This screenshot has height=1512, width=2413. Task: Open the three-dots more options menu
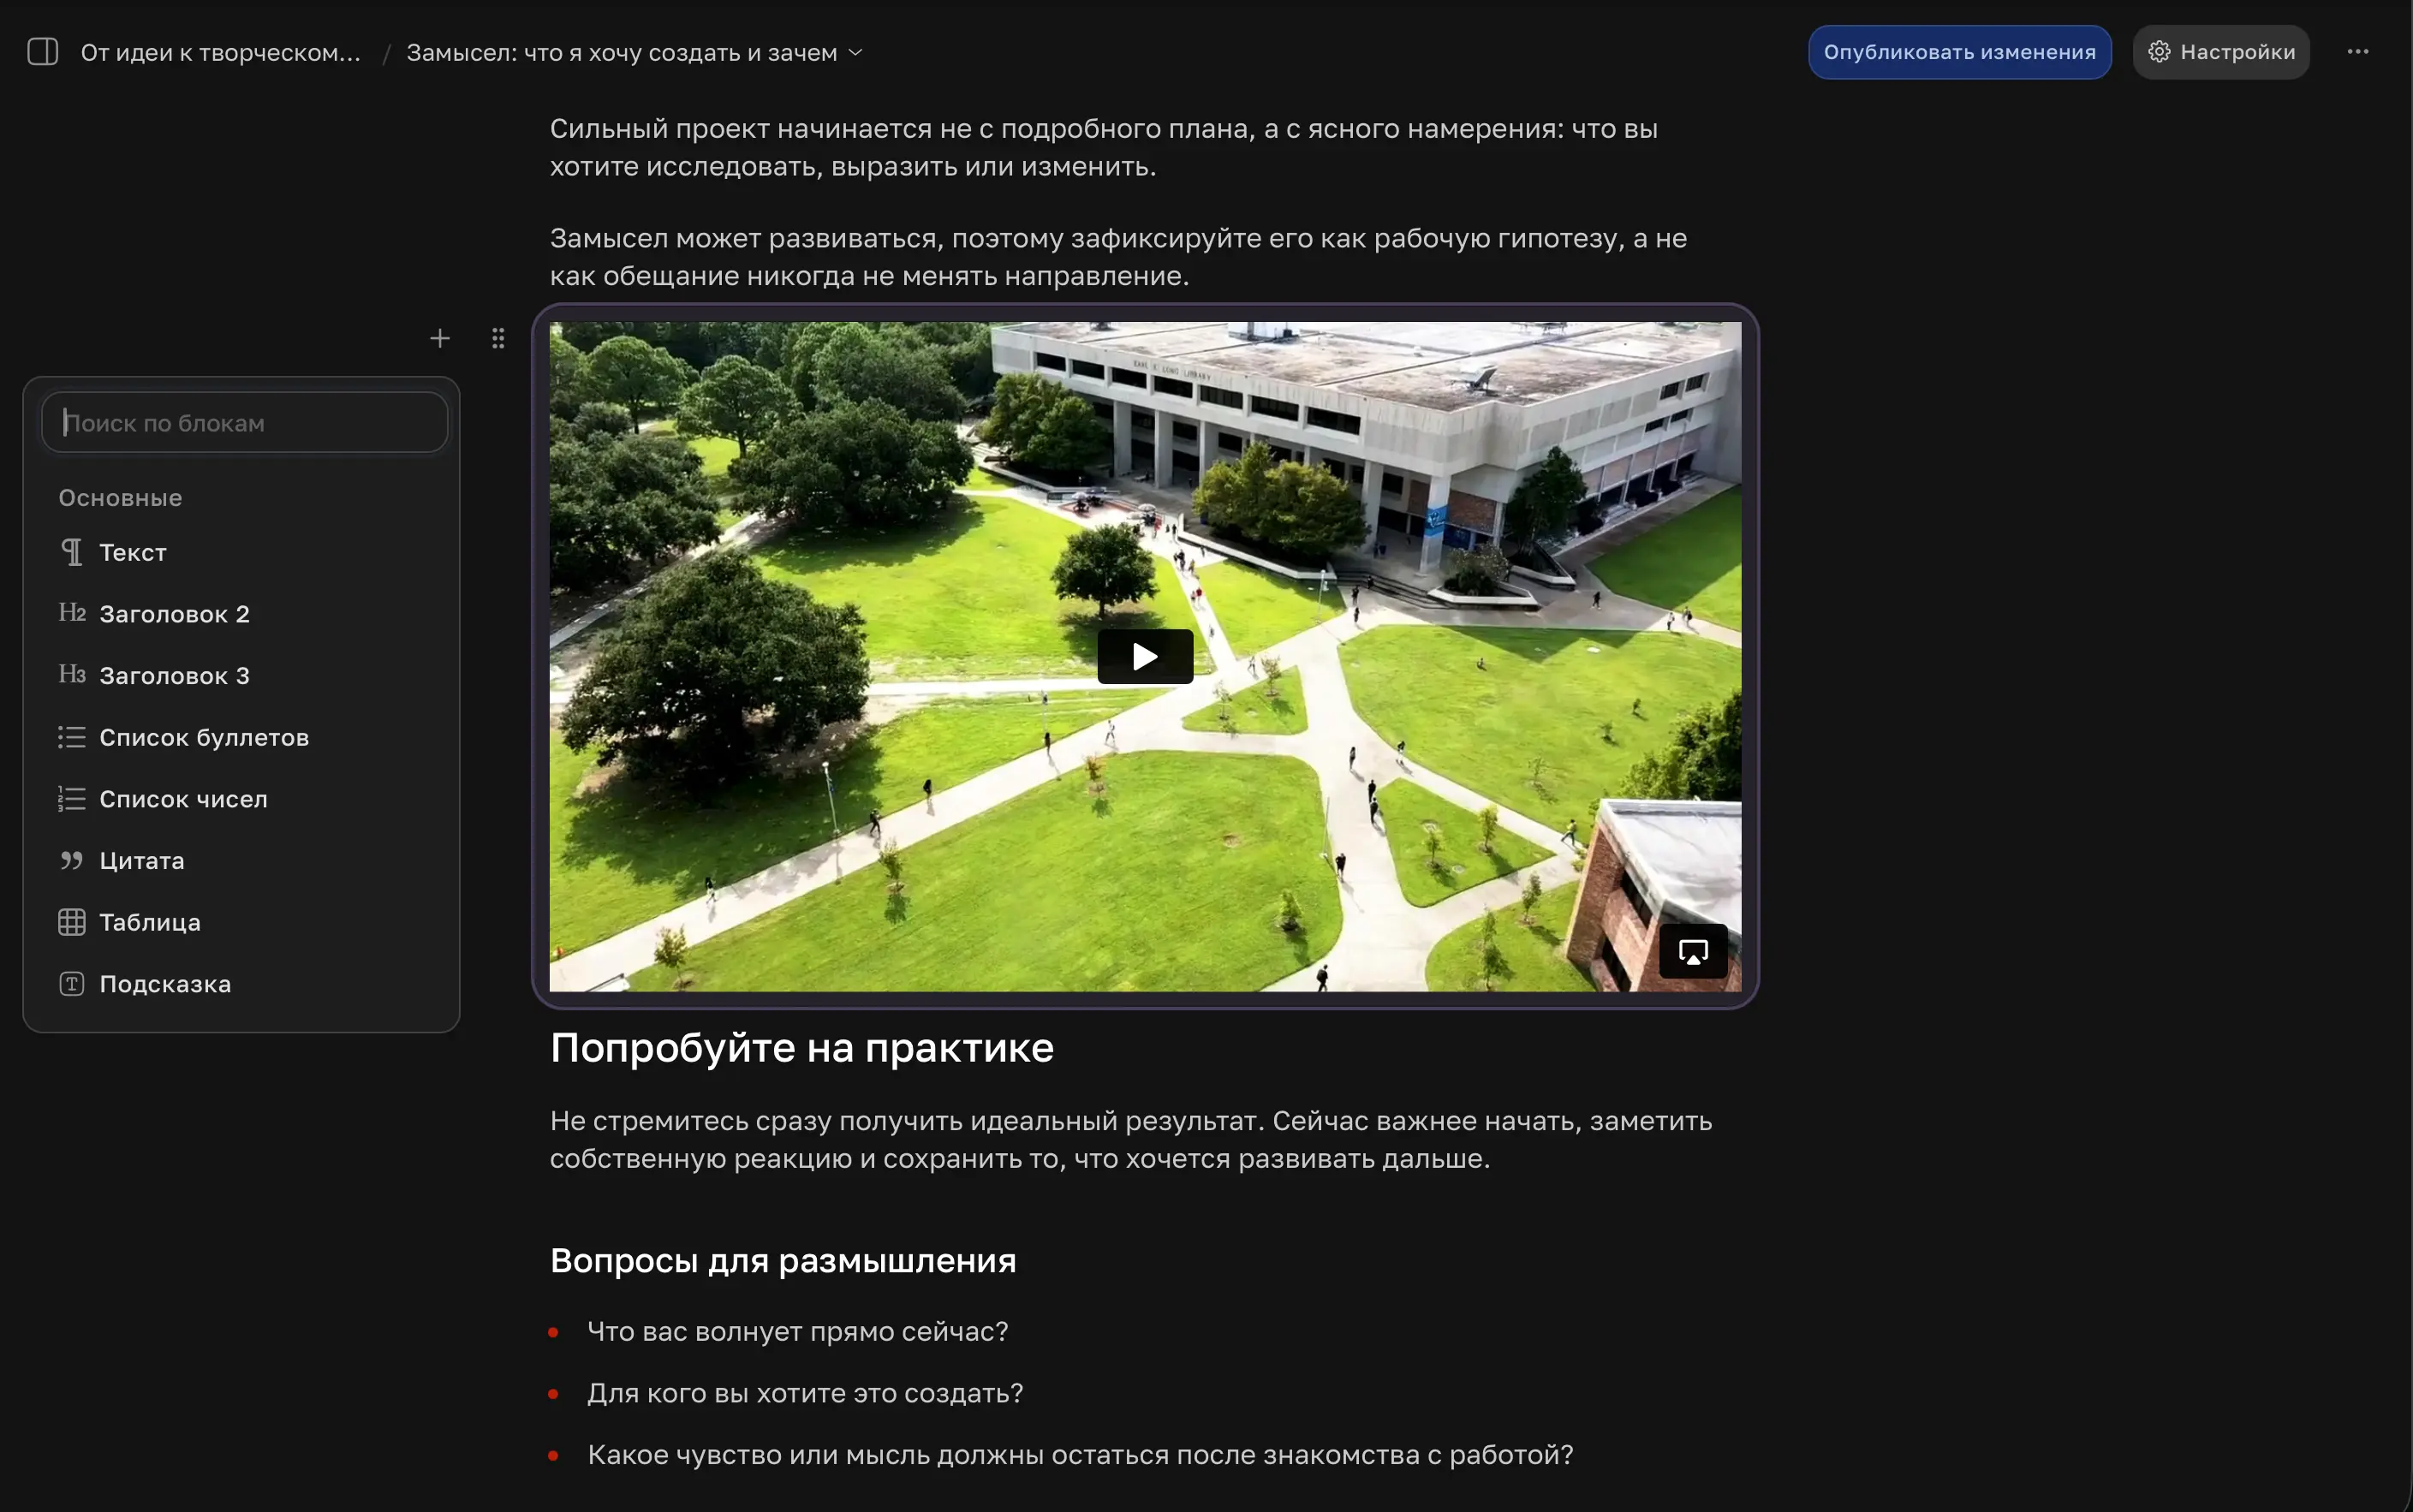point(2357,52)
